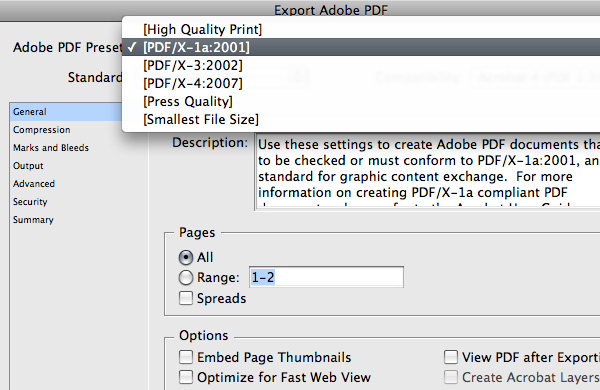
Task: Choose the [High Quality Print] preset
Action: click(x=361, y=29)
